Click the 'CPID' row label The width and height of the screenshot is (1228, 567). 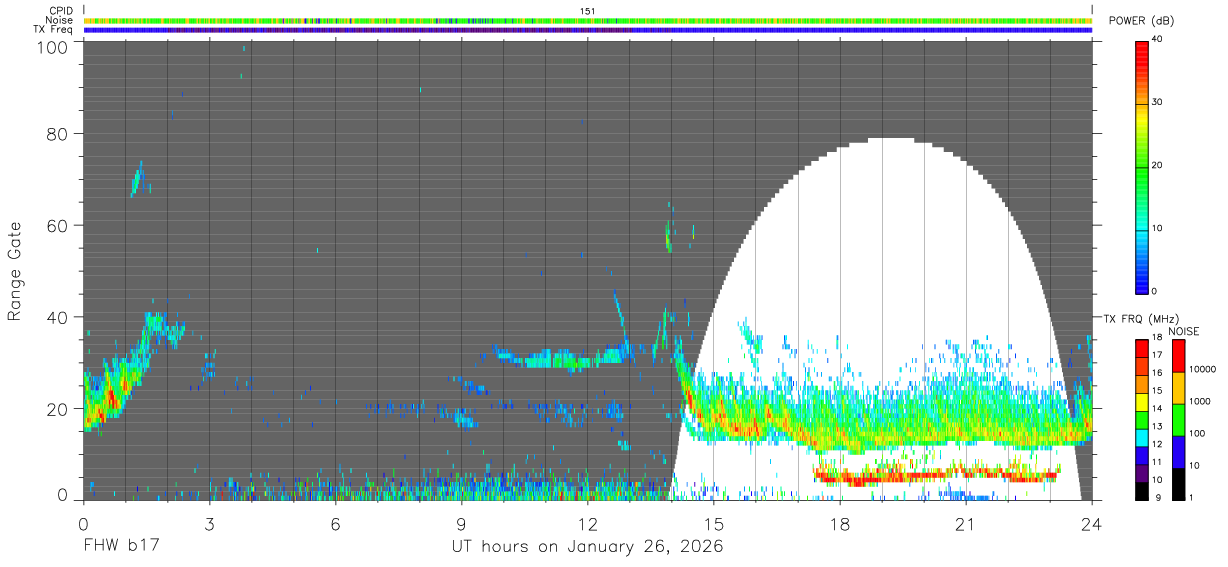(60, 10)
